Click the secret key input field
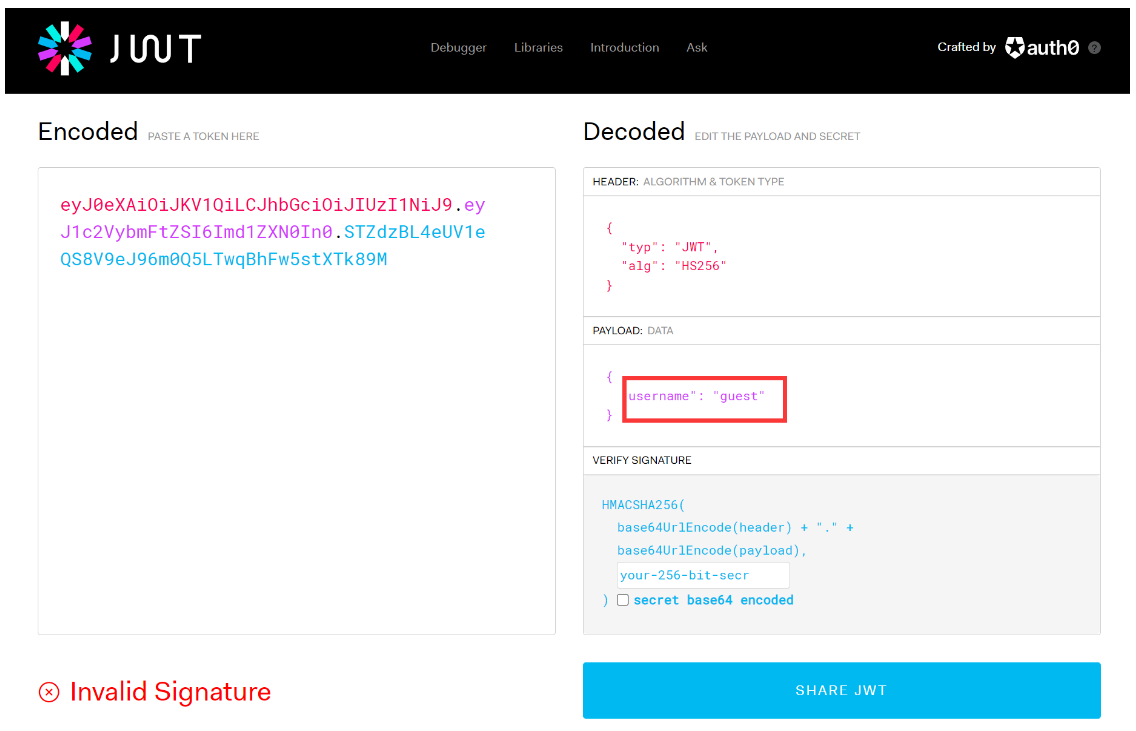 click(702, 575)
